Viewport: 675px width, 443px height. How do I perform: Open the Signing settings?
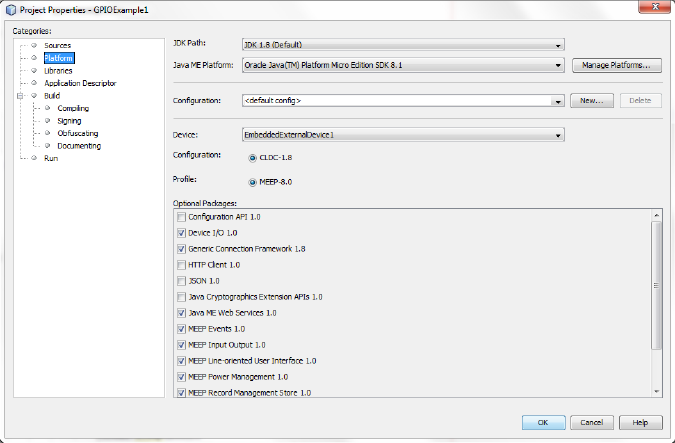click(x=69, y=121)
